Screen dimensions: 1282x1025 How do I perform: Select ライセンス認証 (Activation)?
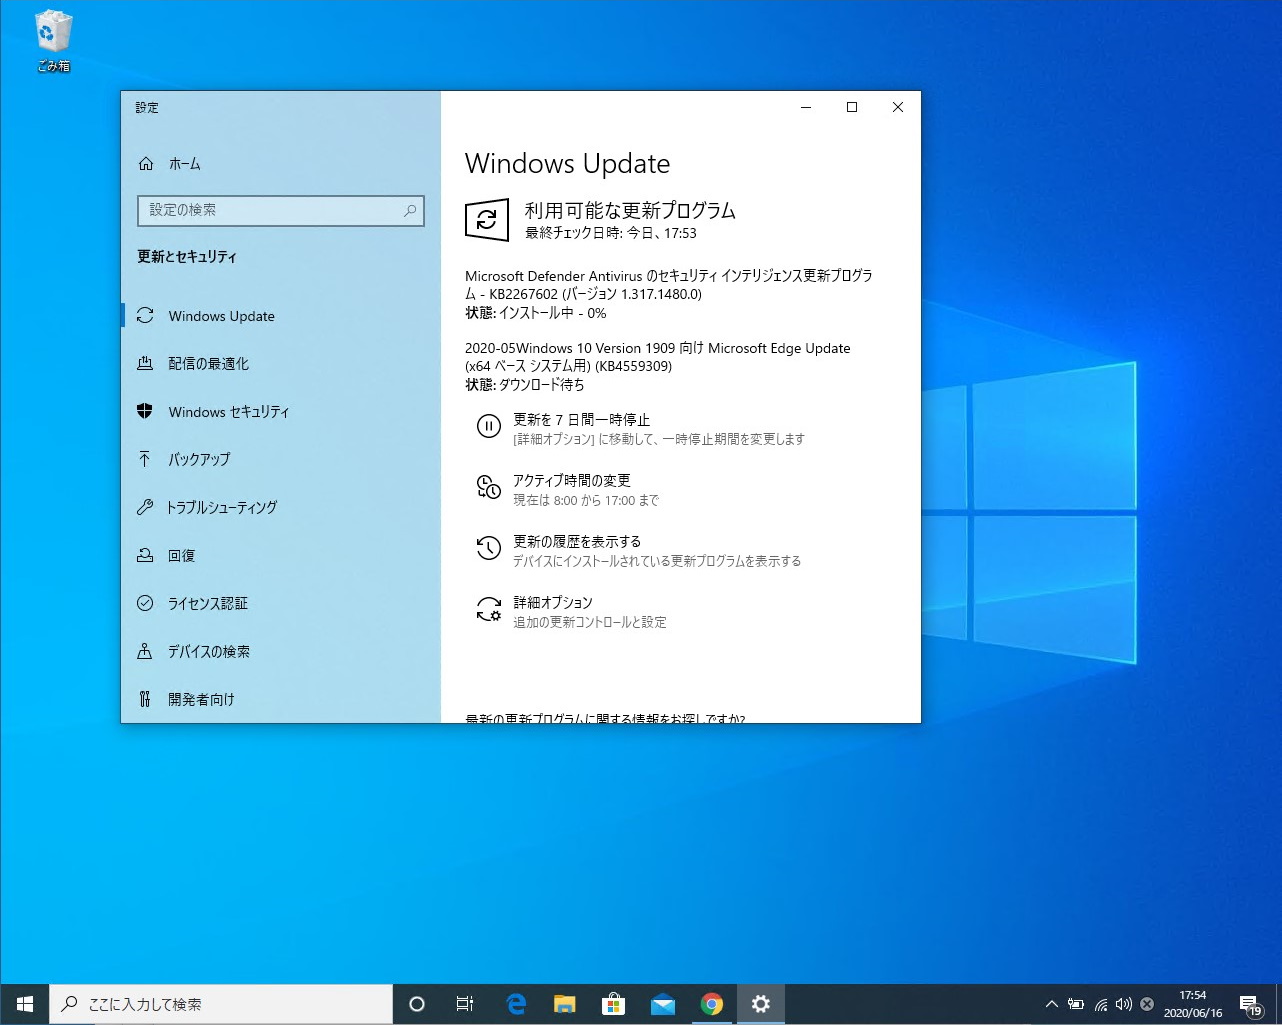pos(208,603)
